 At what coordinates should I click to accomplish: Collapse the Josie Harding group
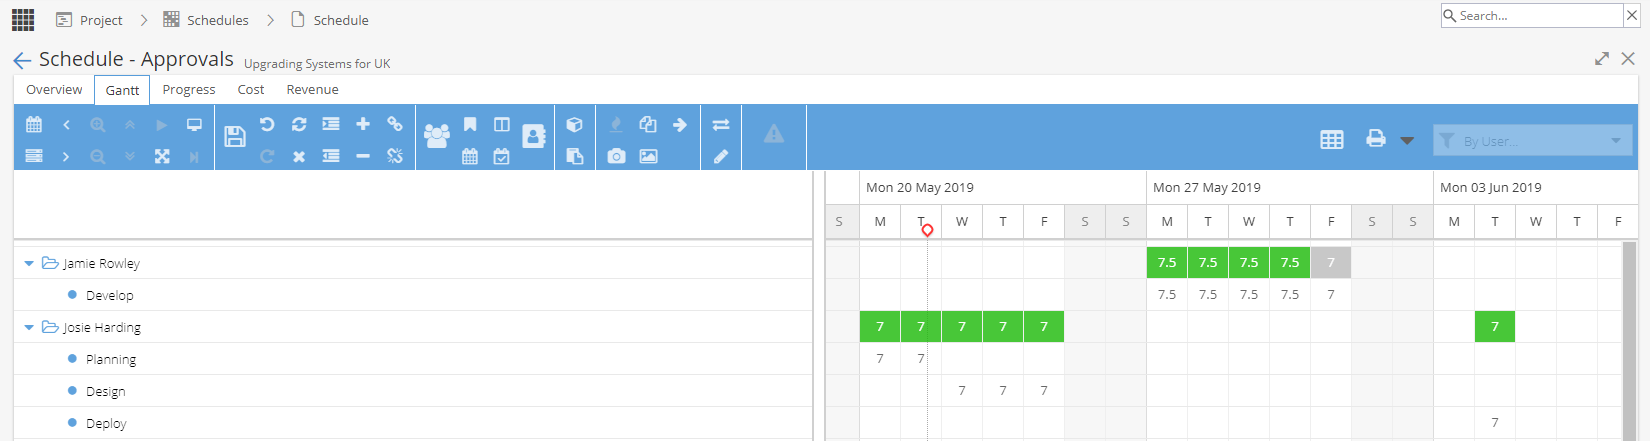[29, 327]
